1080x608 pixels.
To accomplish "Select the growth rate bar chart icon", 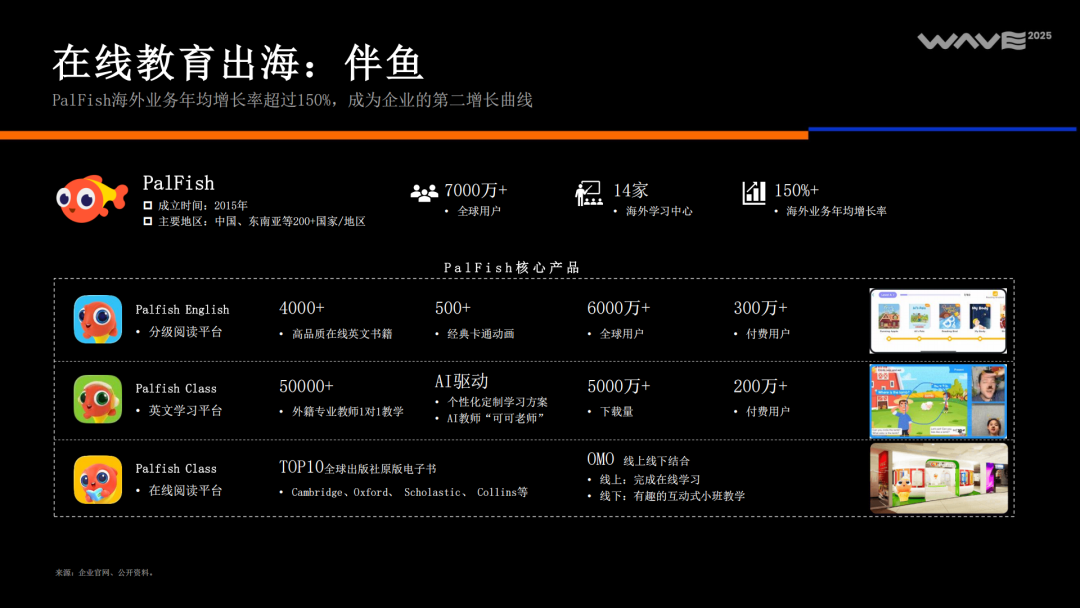I will (753, 191).
